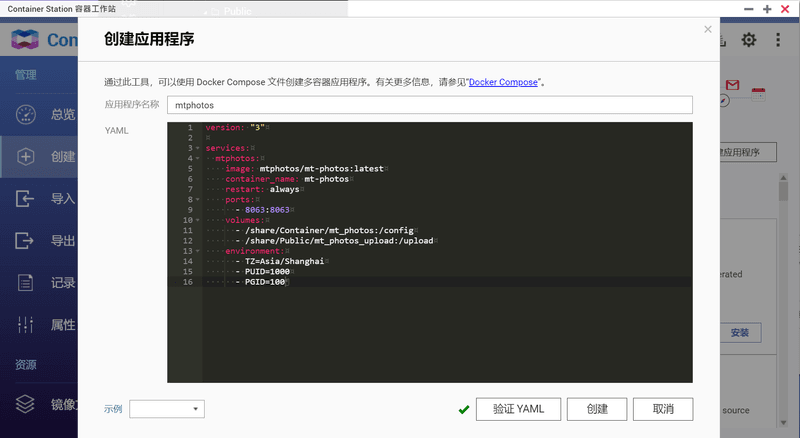Screen dimensions: 800x438
Task: Select the 总览 sidebar menu item
Action: point(39,114)
